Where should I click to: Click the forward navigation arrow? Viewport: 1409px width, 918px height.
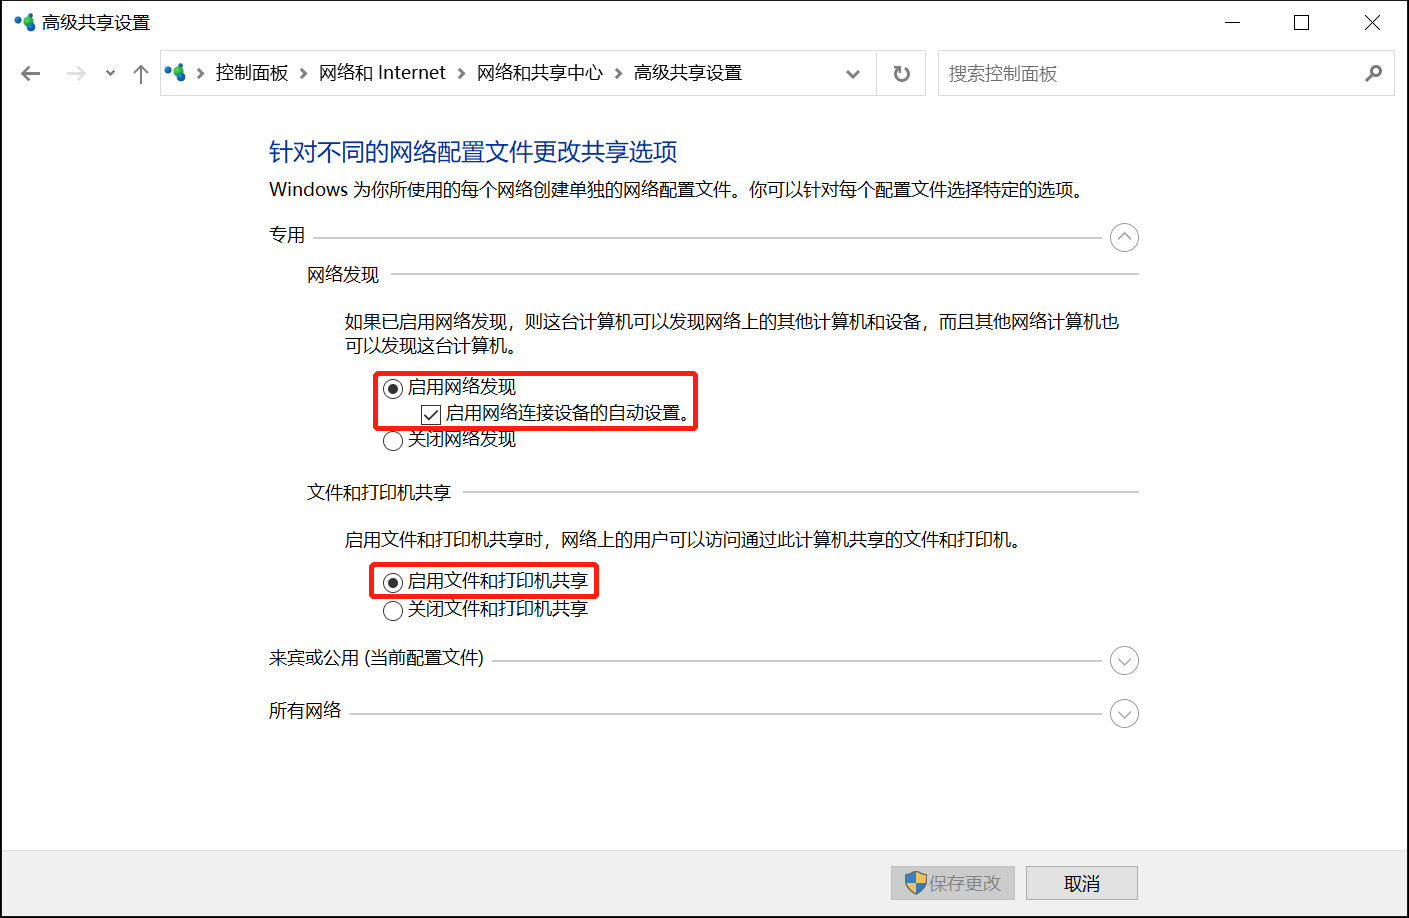[76, 73]
